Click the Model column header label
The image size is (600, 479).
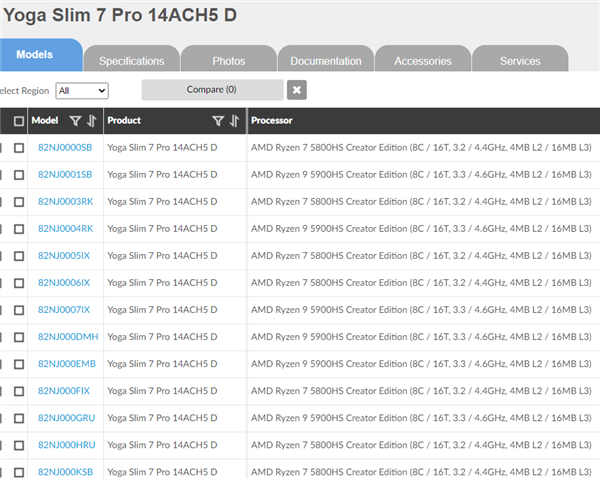pos(45,121)
